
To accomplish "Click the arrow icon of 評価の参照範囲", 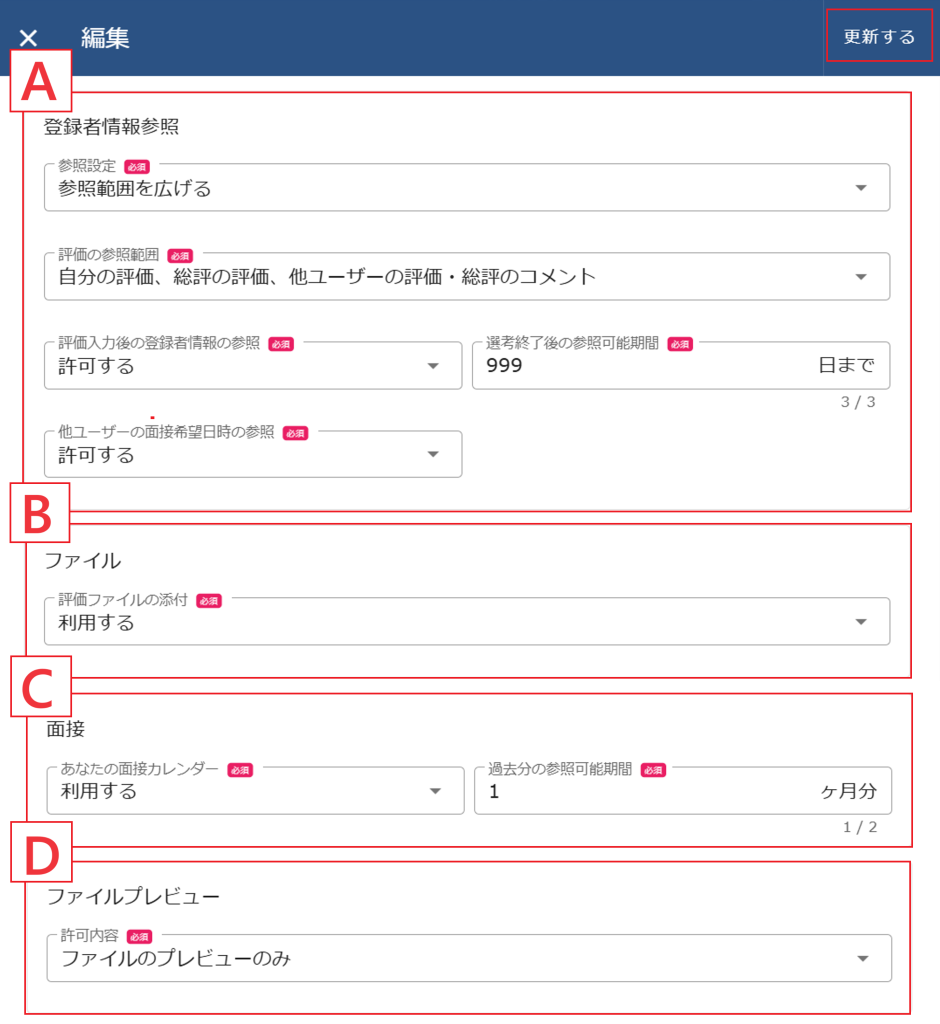I will tap(861, 277).
